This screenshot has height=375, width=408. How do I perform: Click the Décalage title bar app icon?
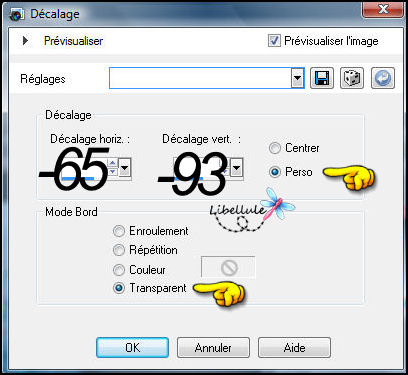click(17, 14)
